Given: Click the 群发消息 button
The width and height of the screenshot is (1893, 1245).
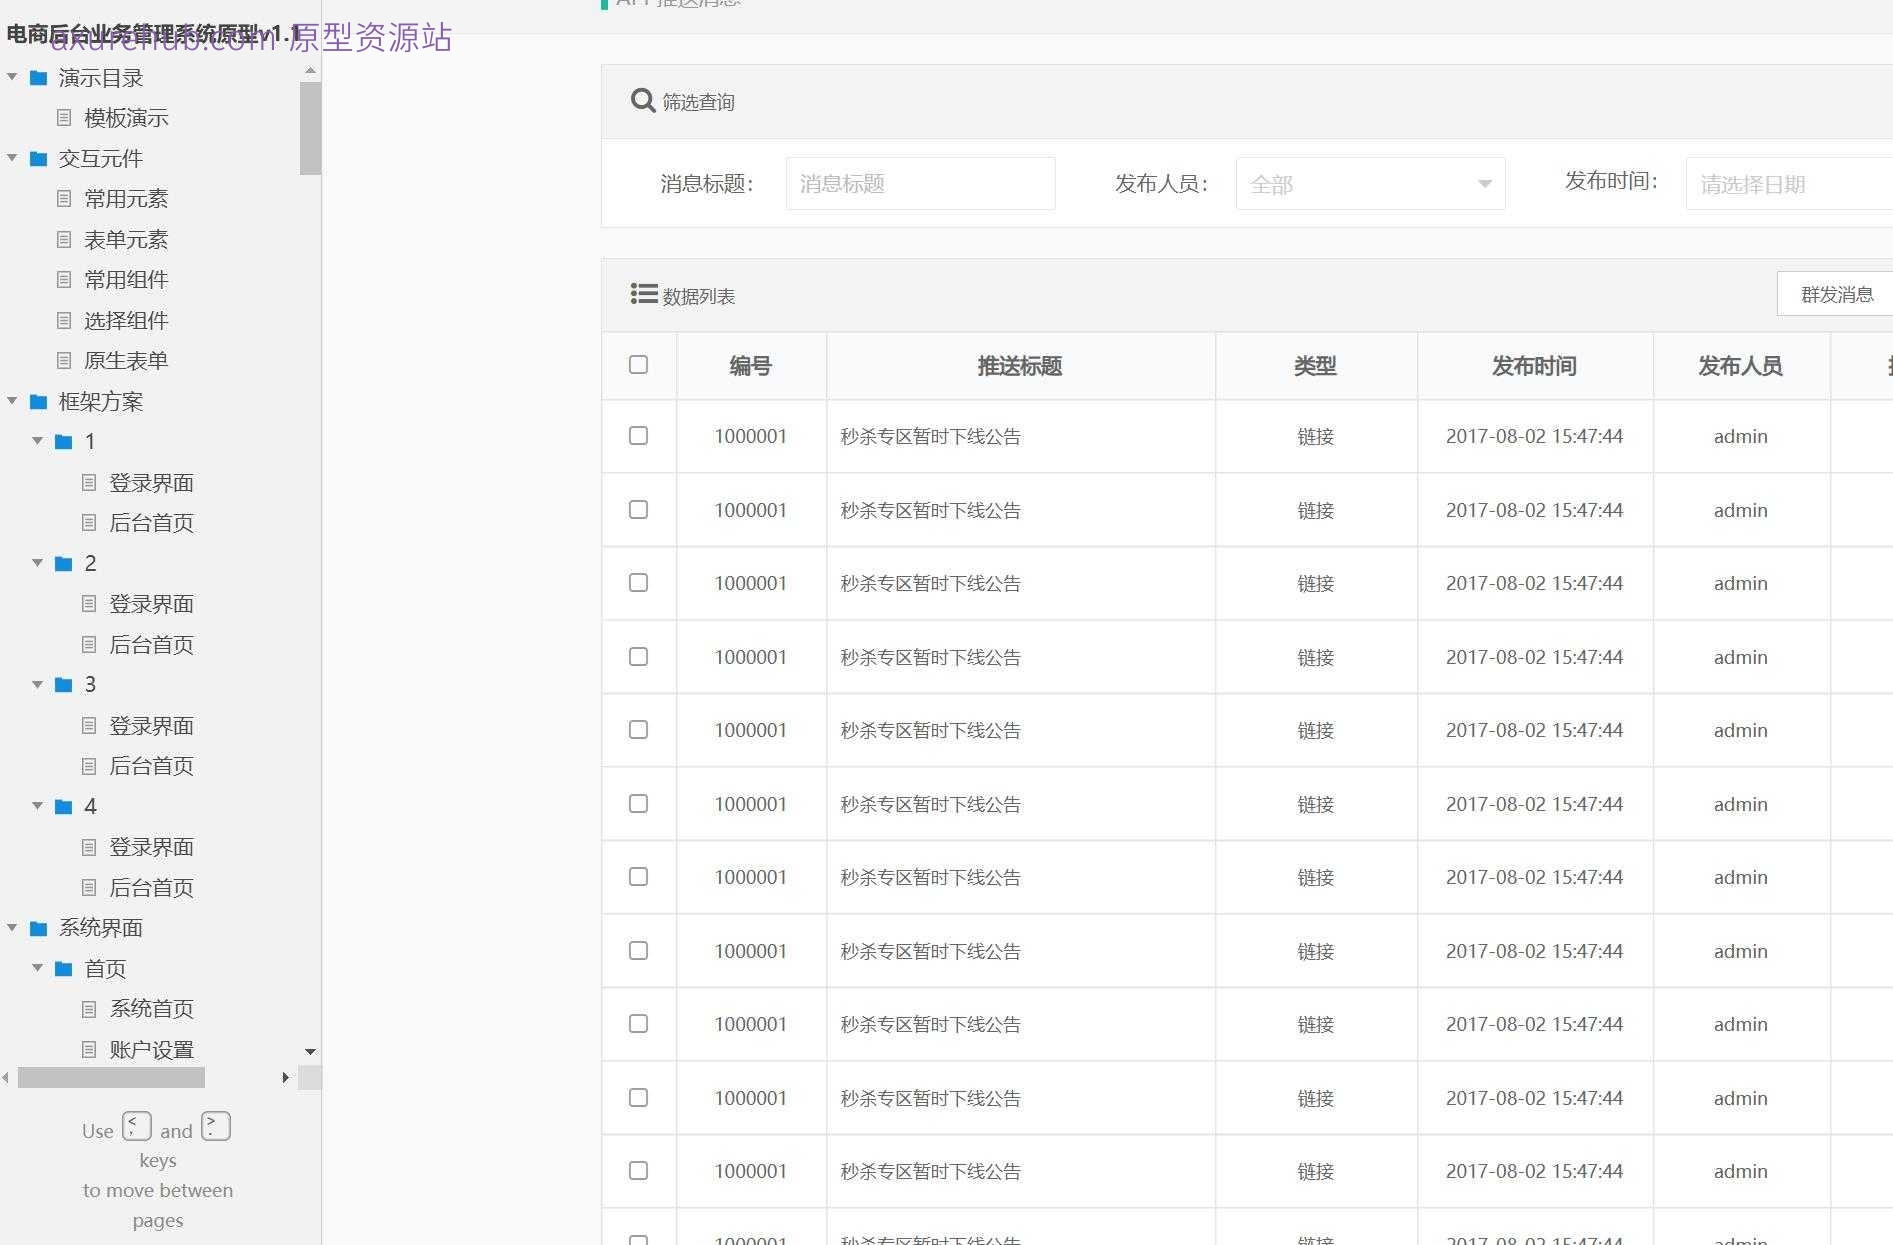Looking at the screenshot, I should coord(1836,295).
